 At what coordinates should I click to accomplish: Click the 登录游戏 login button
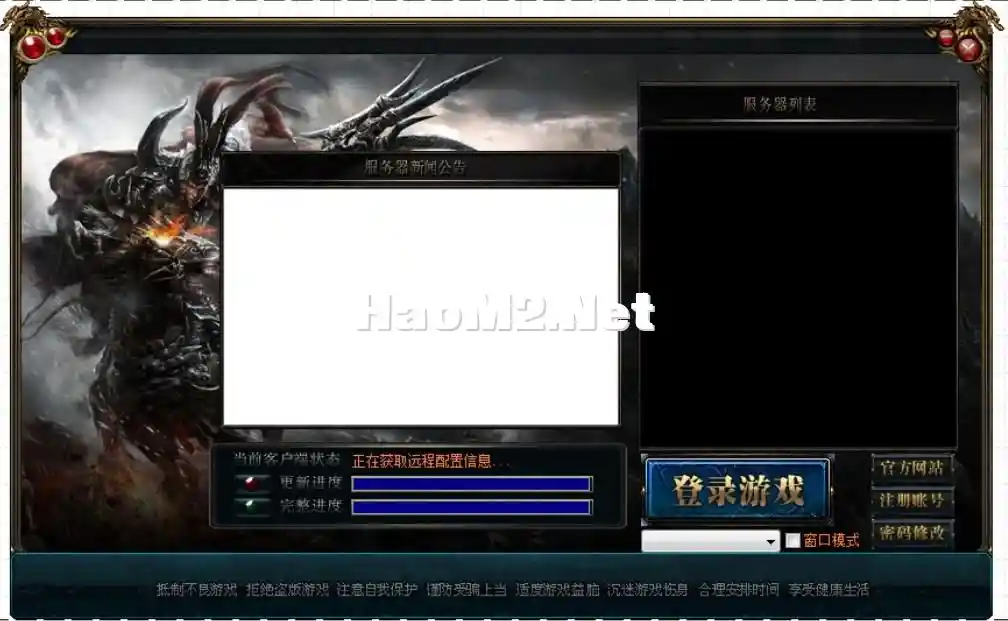click(x=737, y=490)
